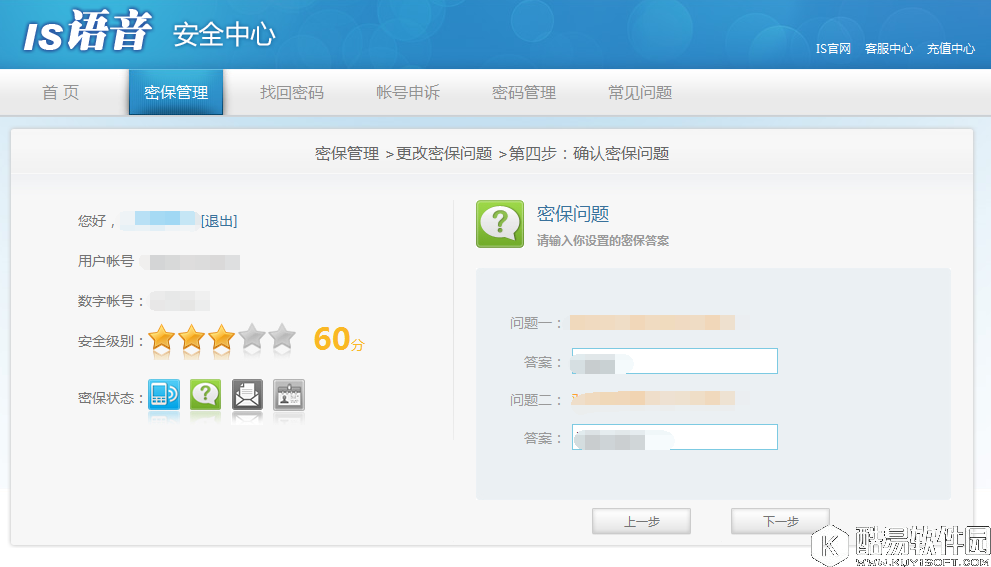Click the first gold security star

(x=161, y=338)
